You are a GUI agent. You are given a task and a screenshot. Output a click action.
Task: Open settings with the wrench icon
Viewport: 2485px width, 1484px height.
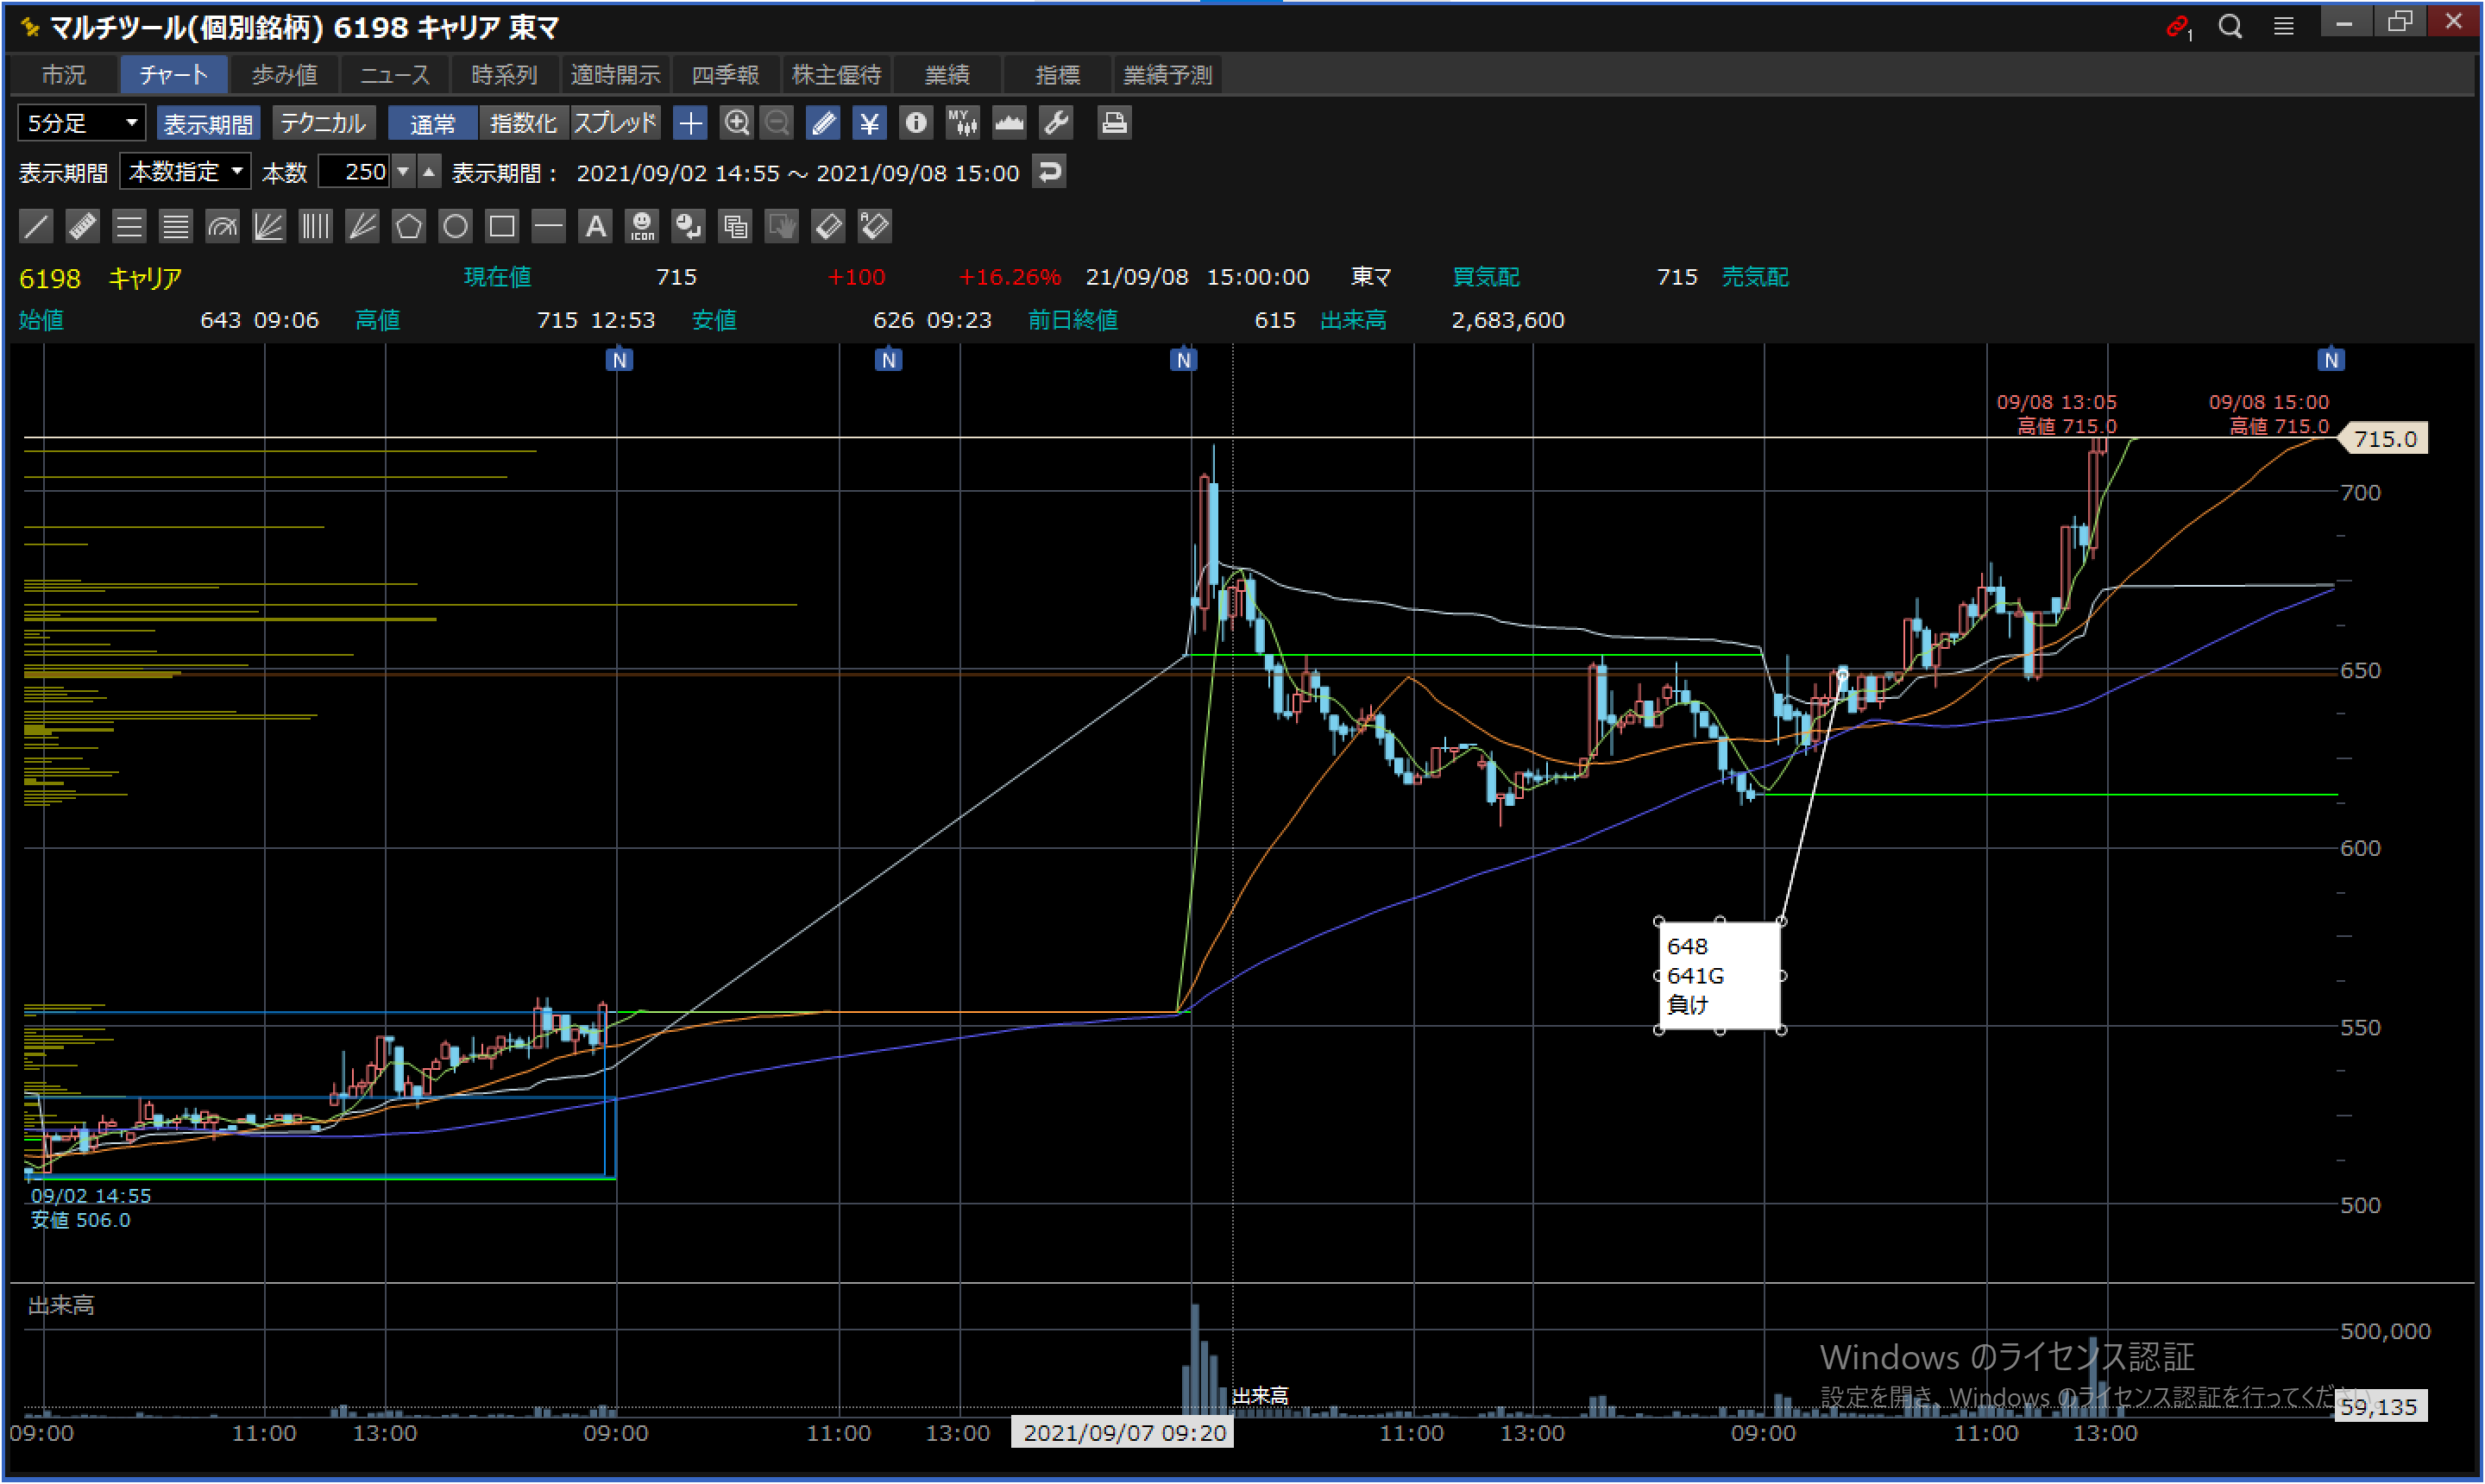(x=1056, y=123)
